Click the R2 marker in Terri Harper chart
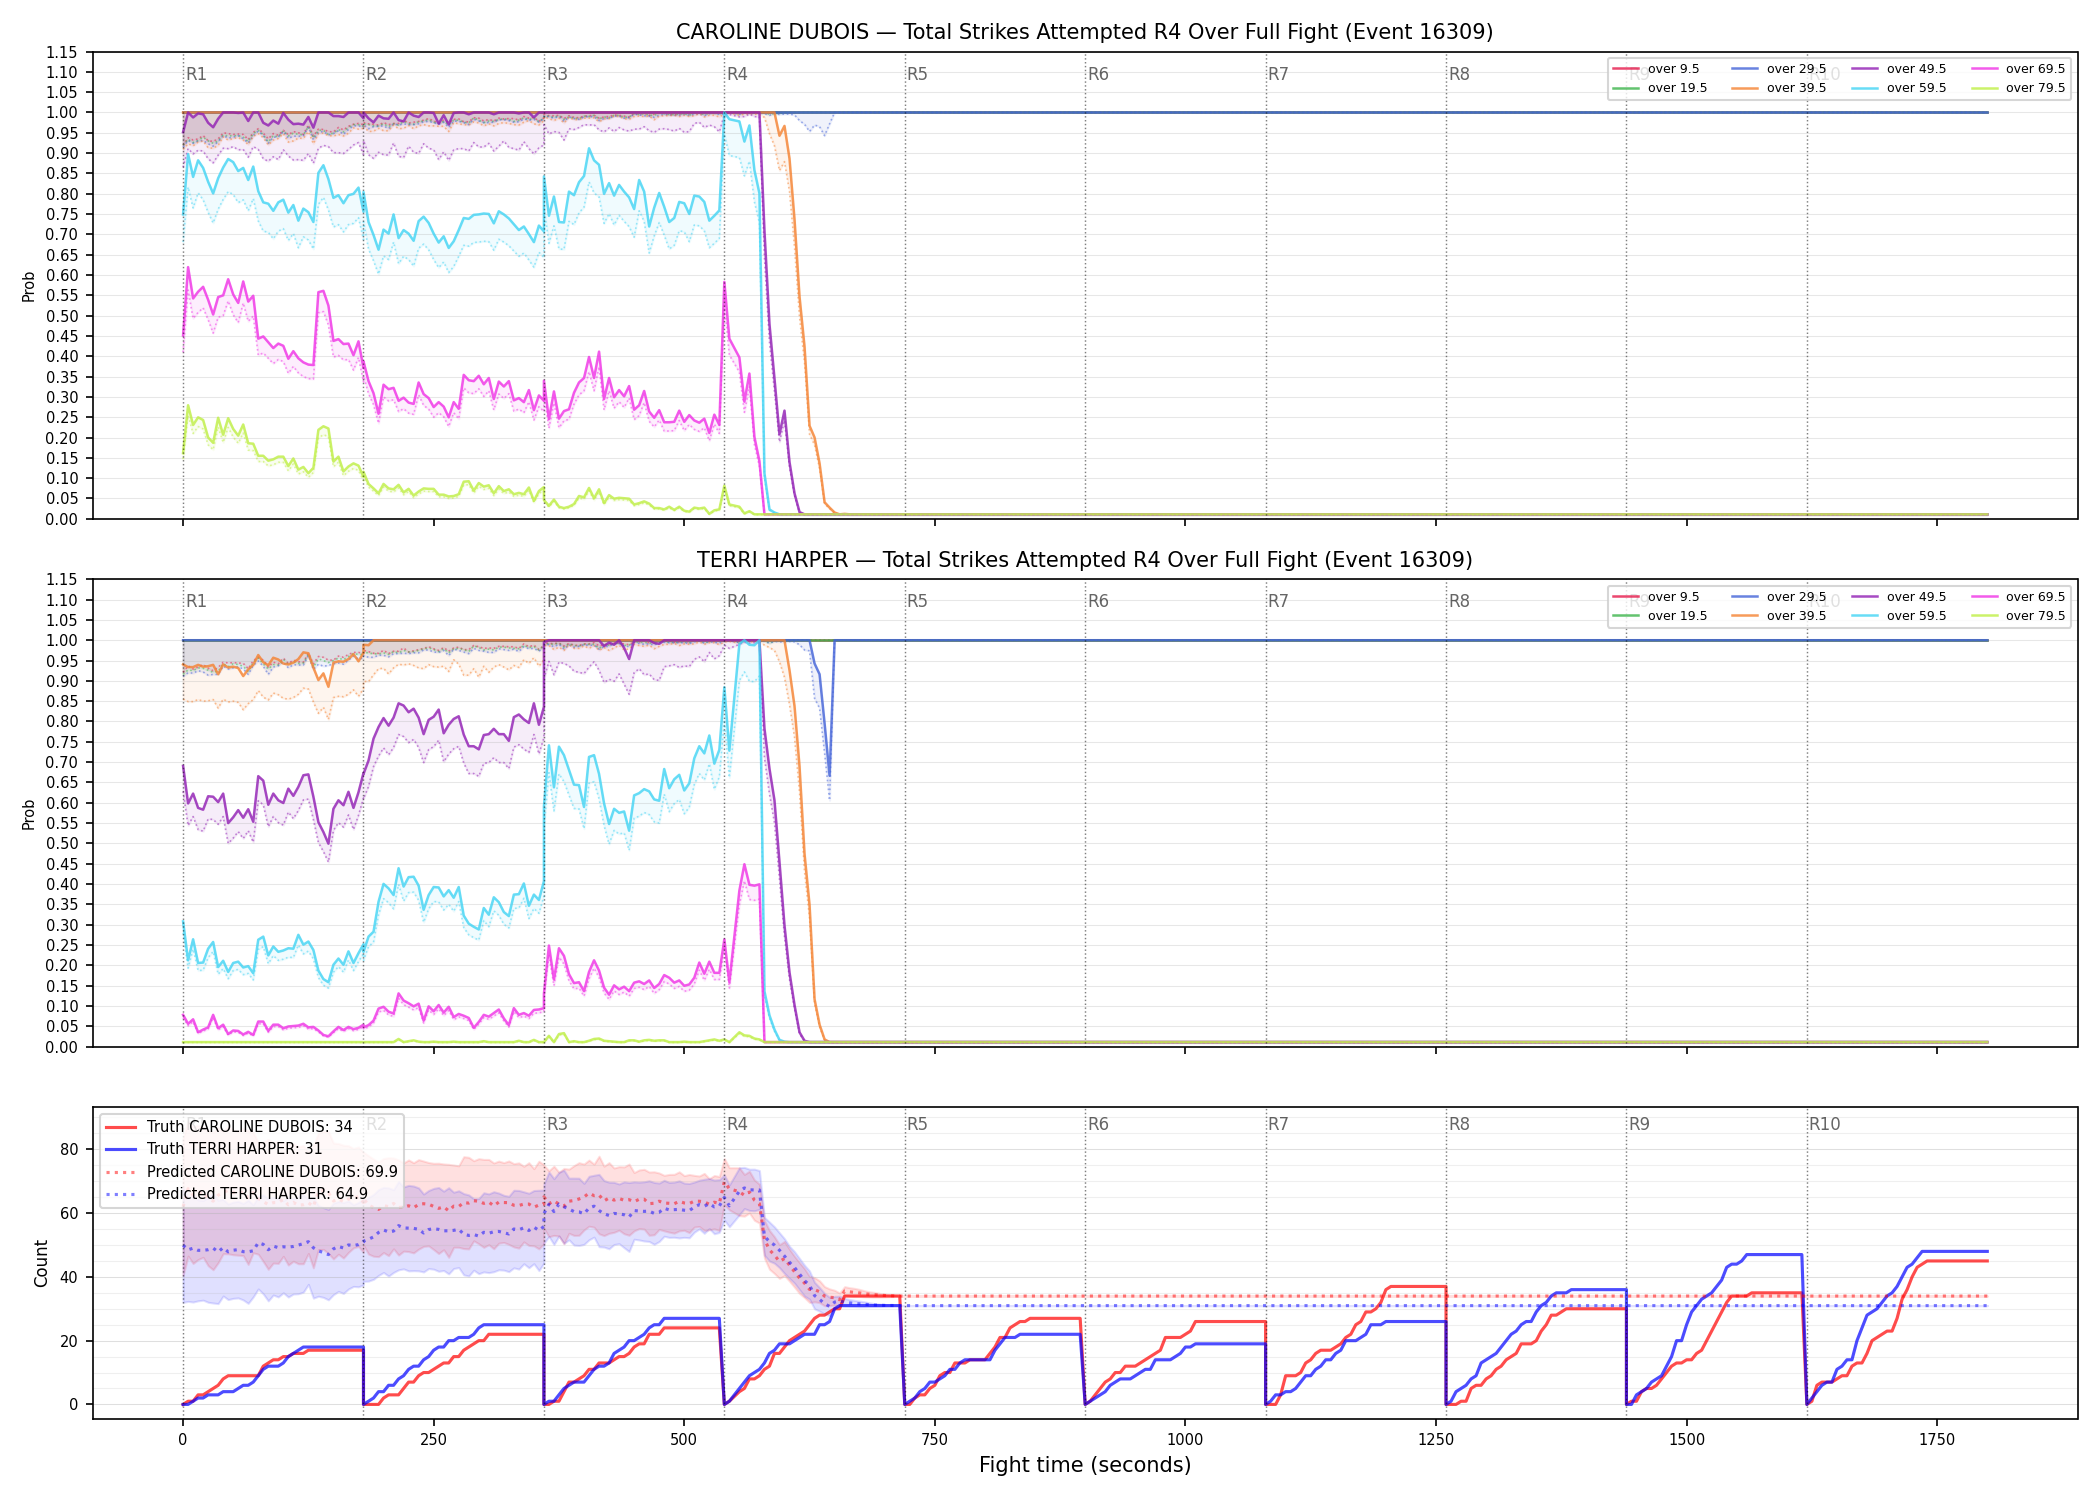The image size is (2100, 1500). (376, 601)
